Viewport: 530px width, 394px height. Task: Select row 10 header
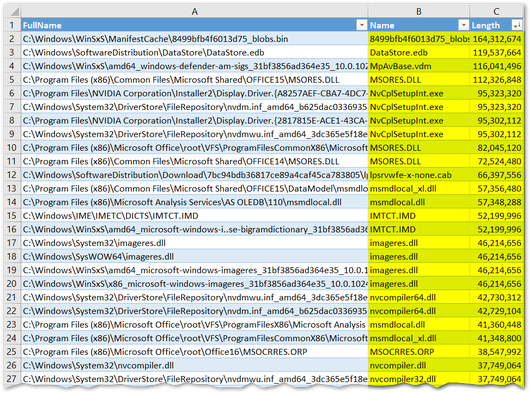[x=12, y=148]
